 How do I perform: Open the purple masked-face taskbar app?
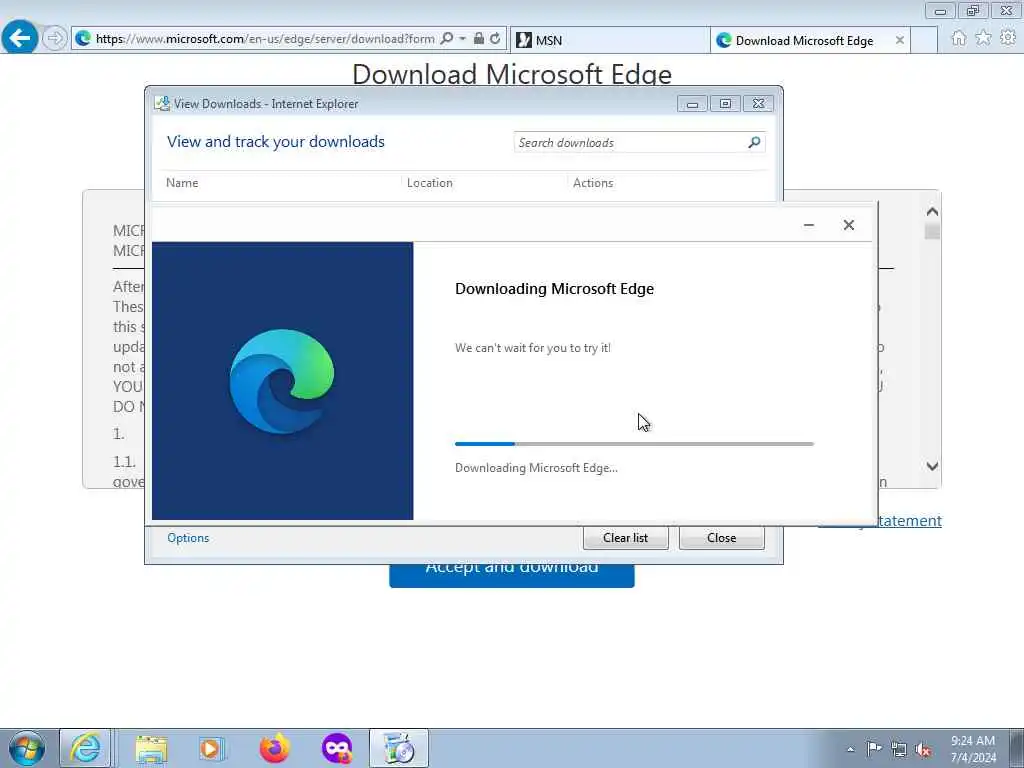click(337, 748)
